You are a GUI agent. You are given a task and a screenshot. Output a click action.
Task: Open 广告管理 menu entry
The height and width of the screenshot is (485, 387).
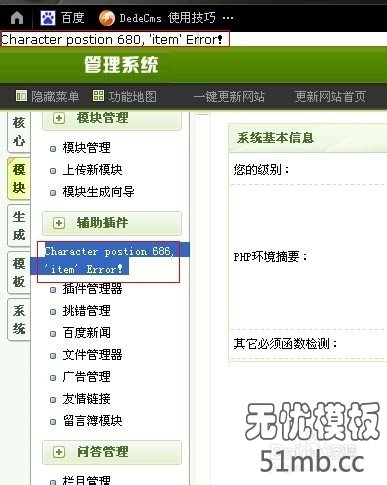(x=86, y=377)
